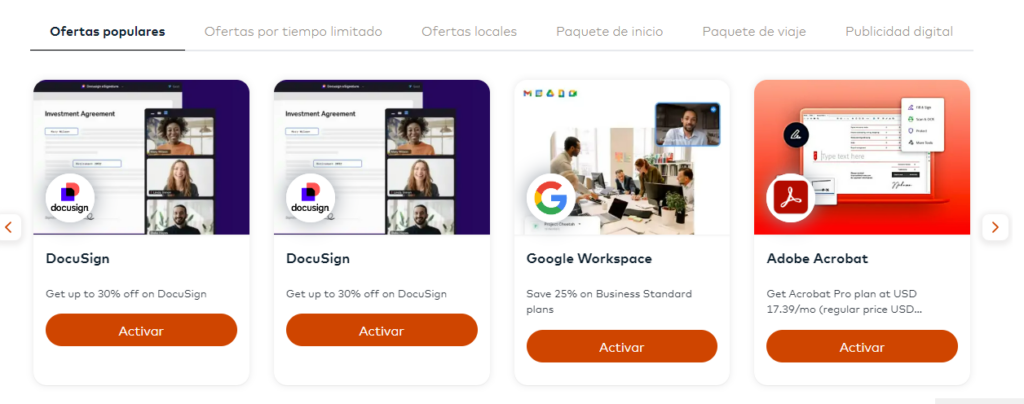Activate the Adobe Acrobat offer
The width and height of the screenshot is (1024, 404).
pyautogui.click(x=862, y=347)
